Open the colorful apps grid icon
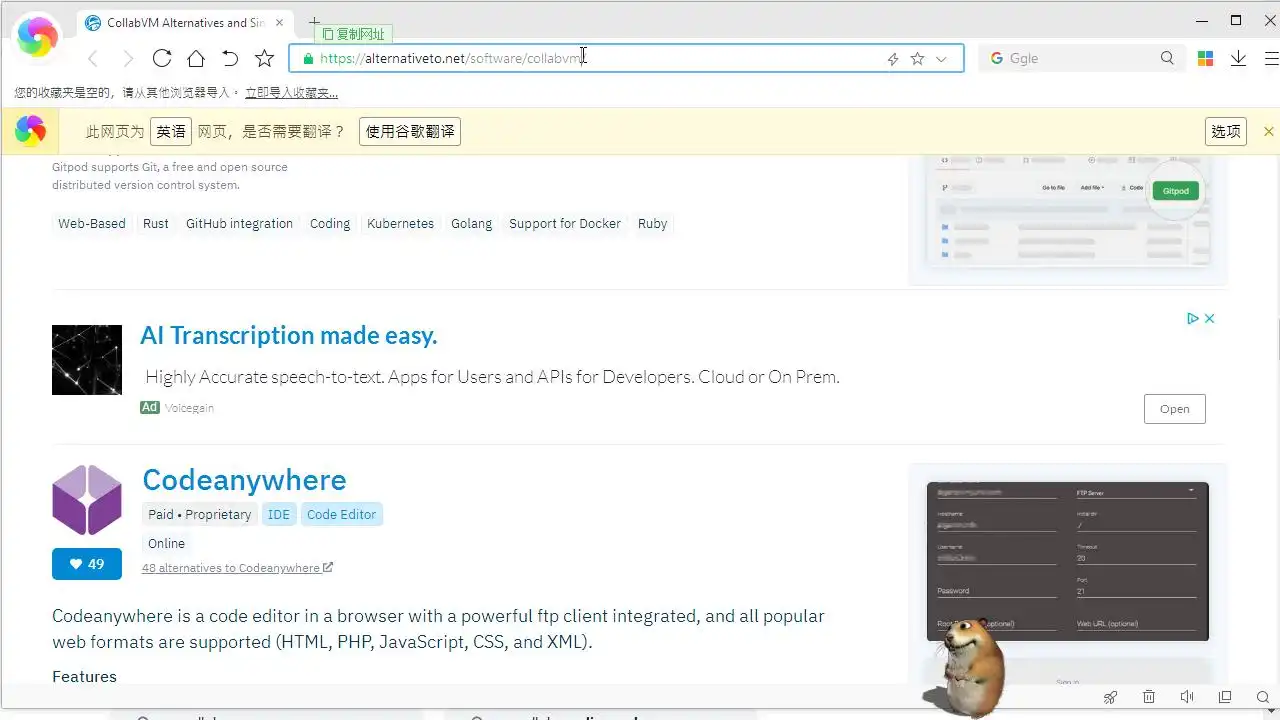The height and width of the screenshot is (720, 1280). 1206,58
